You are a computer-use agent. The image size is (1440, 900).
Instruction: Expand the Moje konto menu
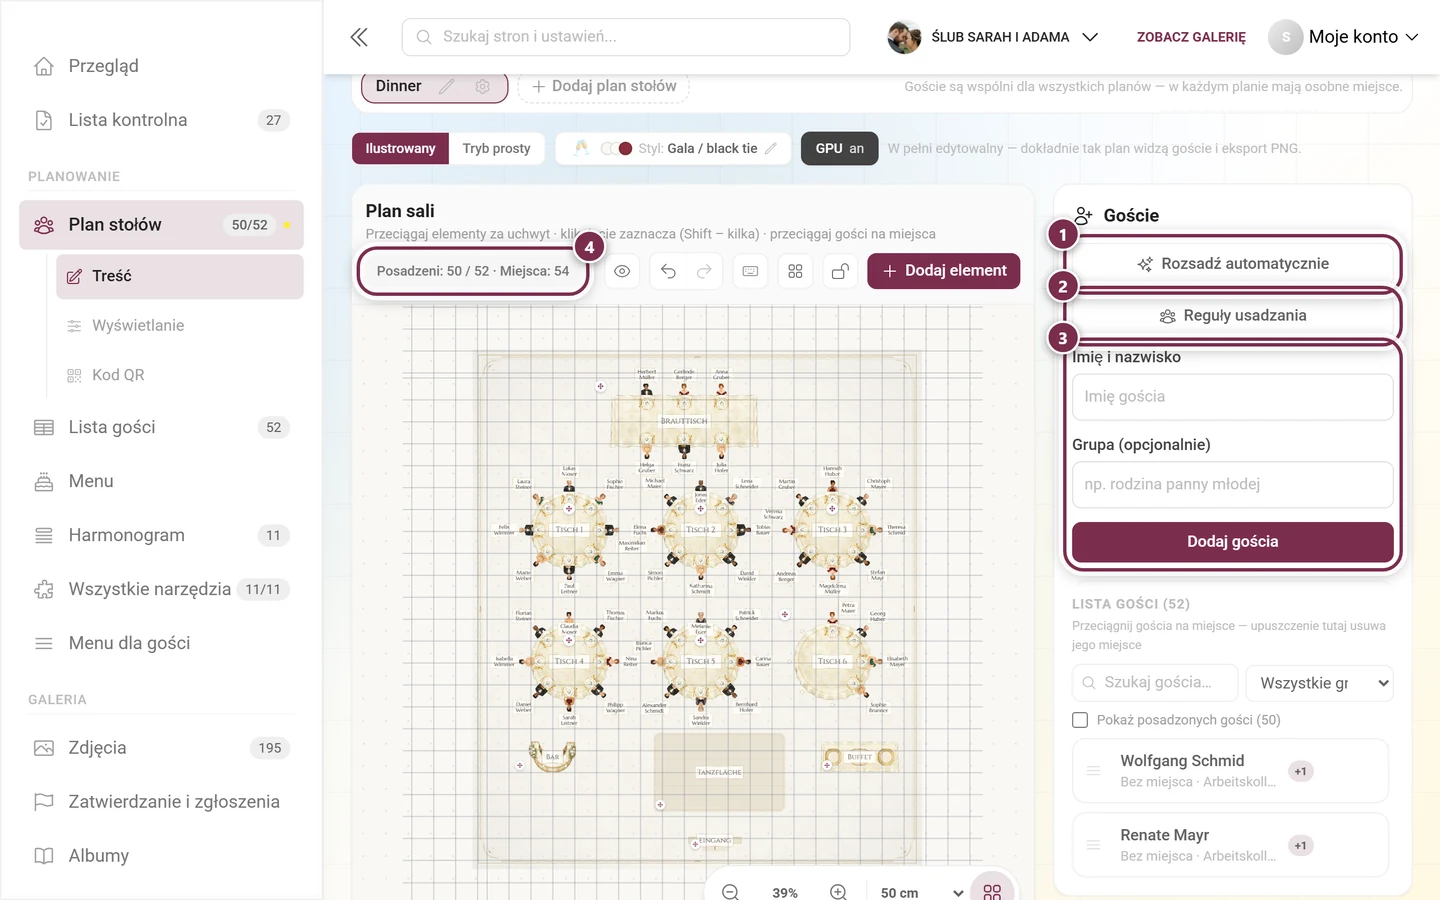click(1344, 37)
